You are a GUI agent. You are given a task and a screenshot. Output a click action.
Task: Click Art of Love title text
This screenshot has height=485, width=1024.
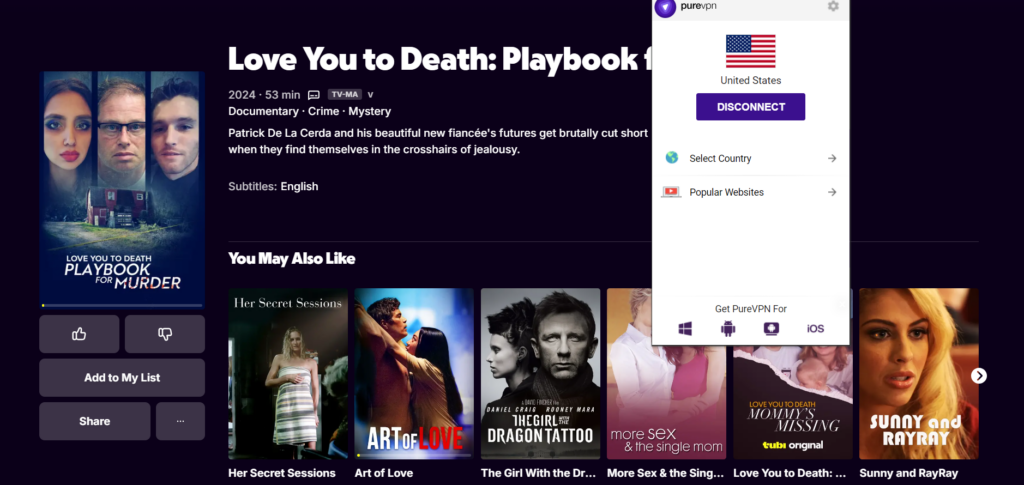click(384, 473)
